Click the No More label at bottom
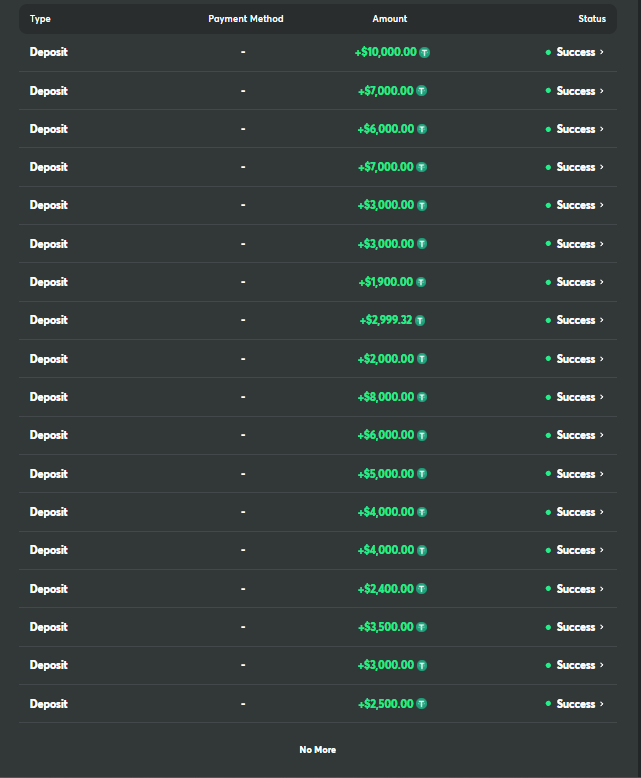 318,750
